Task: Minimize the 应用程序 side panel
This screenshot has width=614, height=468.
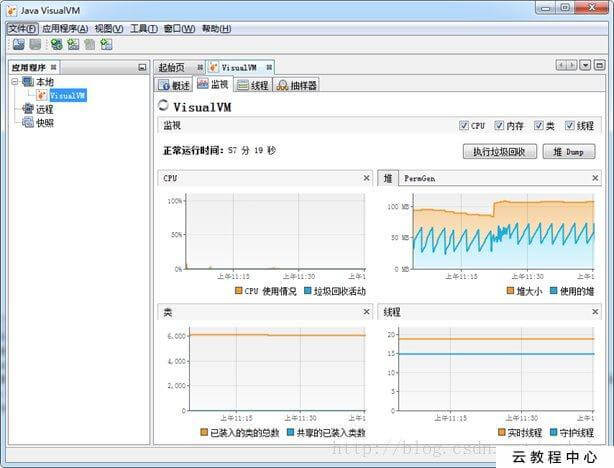Action: (x=142, y=68)
